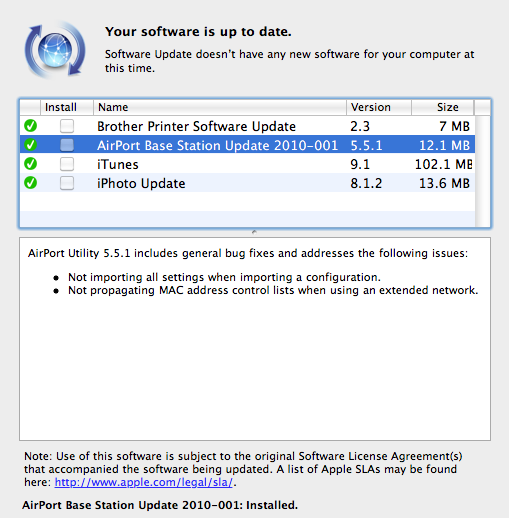Sort updates by Size column header

pos(443,107)
